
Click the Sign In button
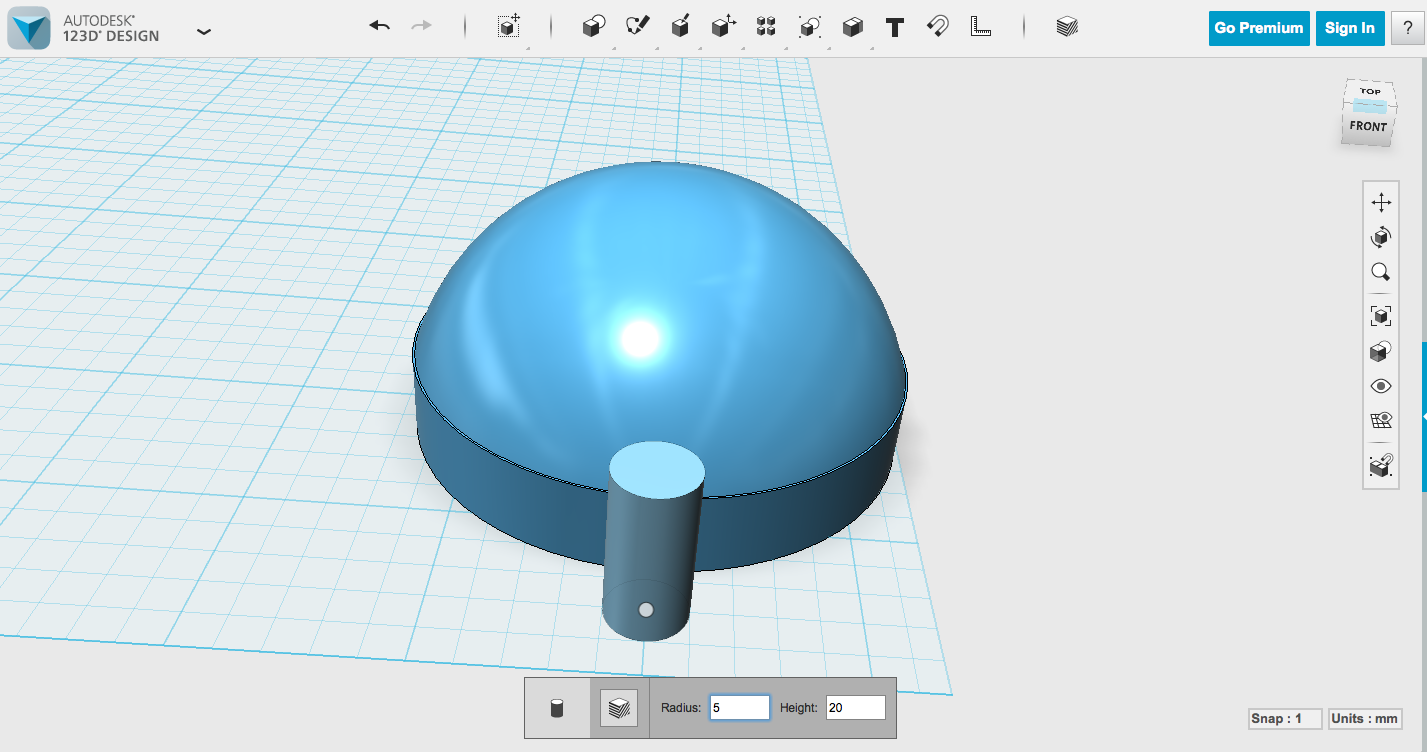(x=1349, y=28)
